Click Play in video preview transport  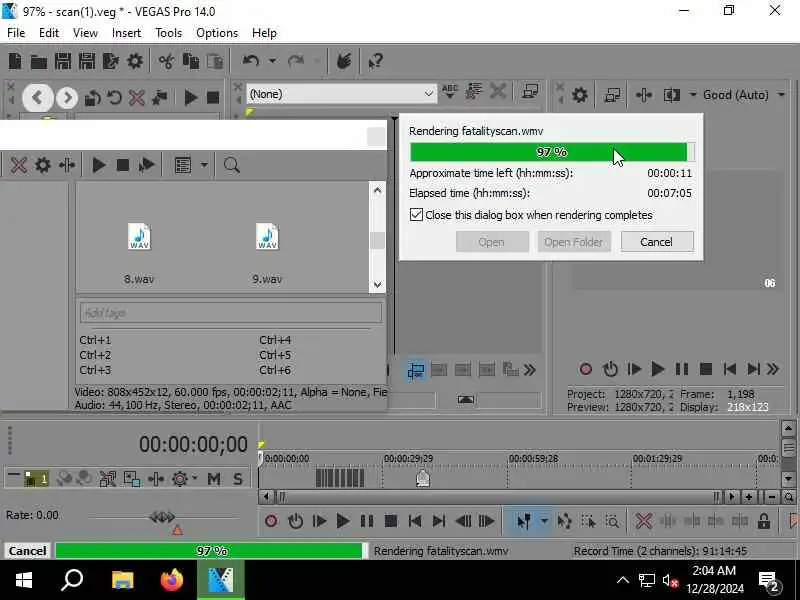pos(658,369)
